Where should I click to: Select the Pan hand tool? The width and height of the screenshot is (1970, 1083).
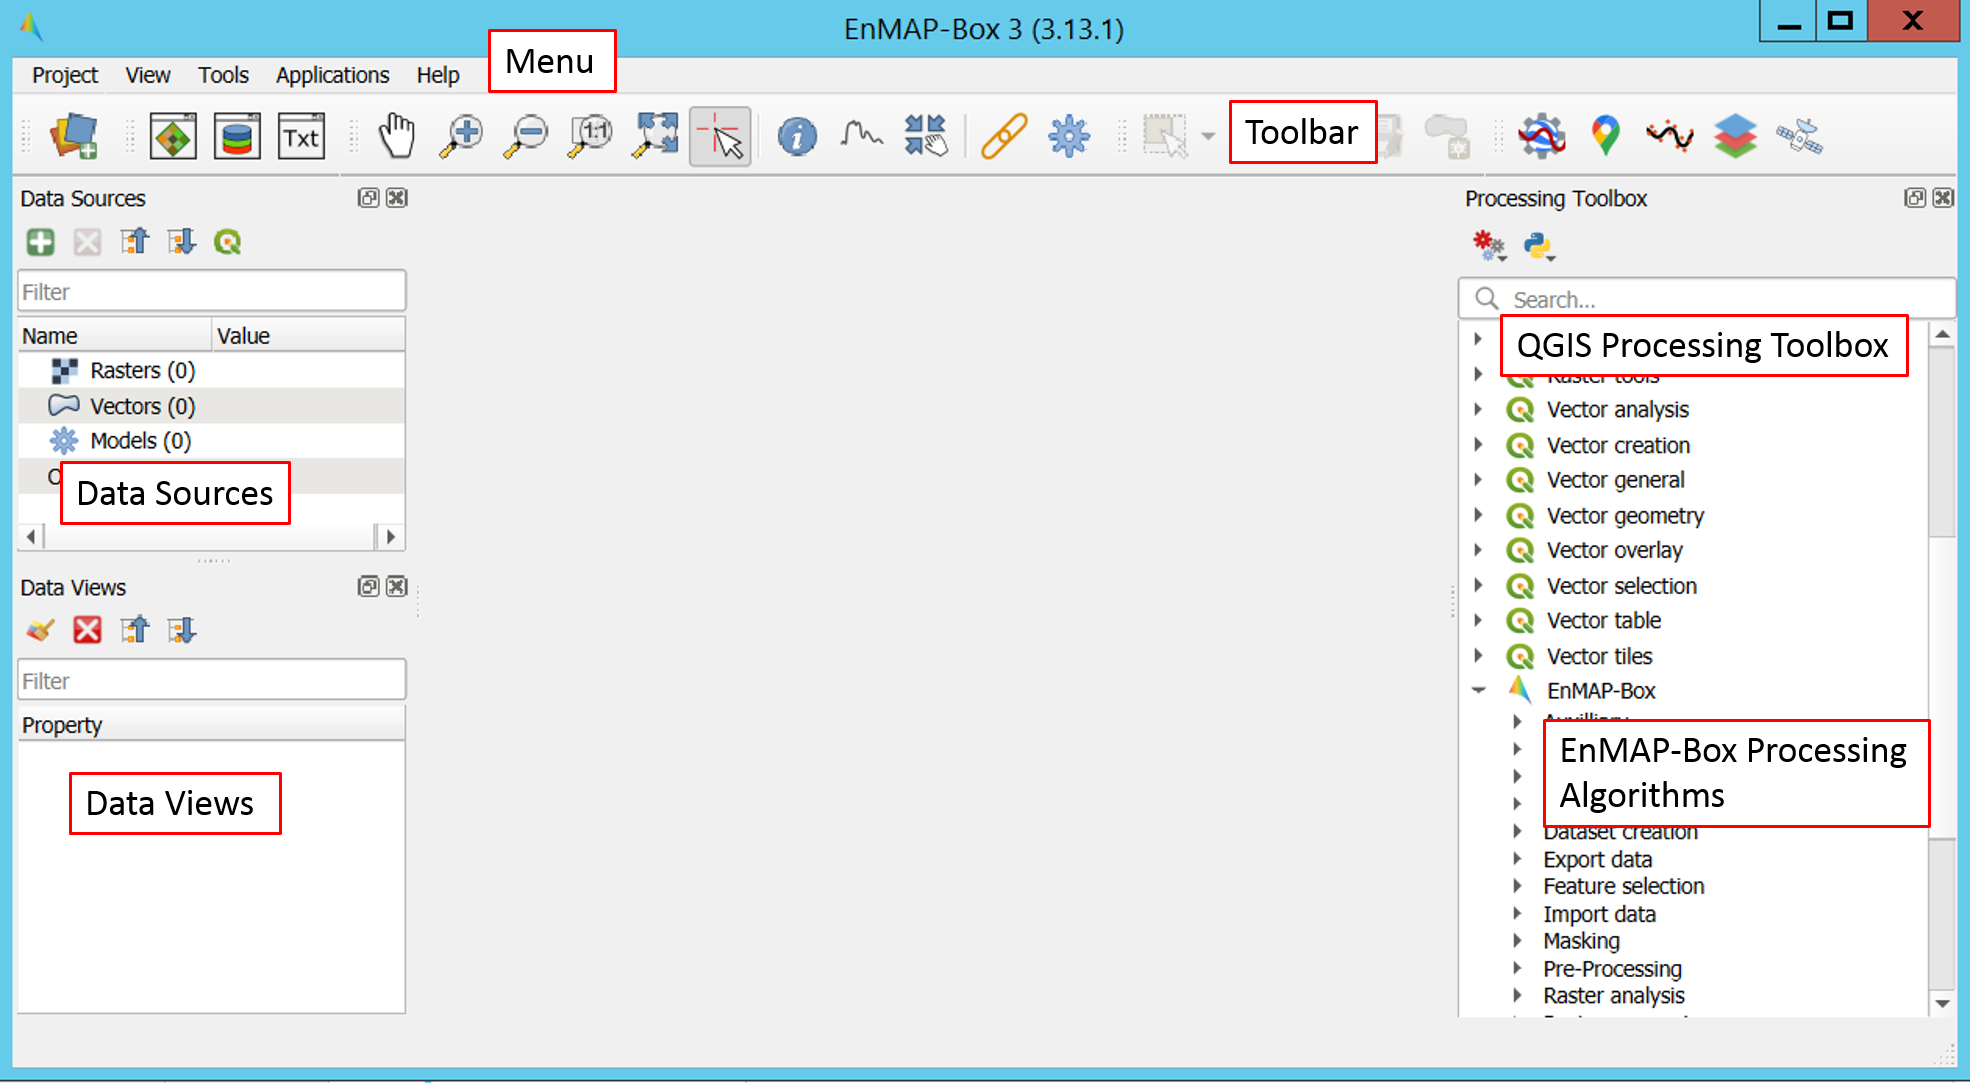(x=397, y=136)
